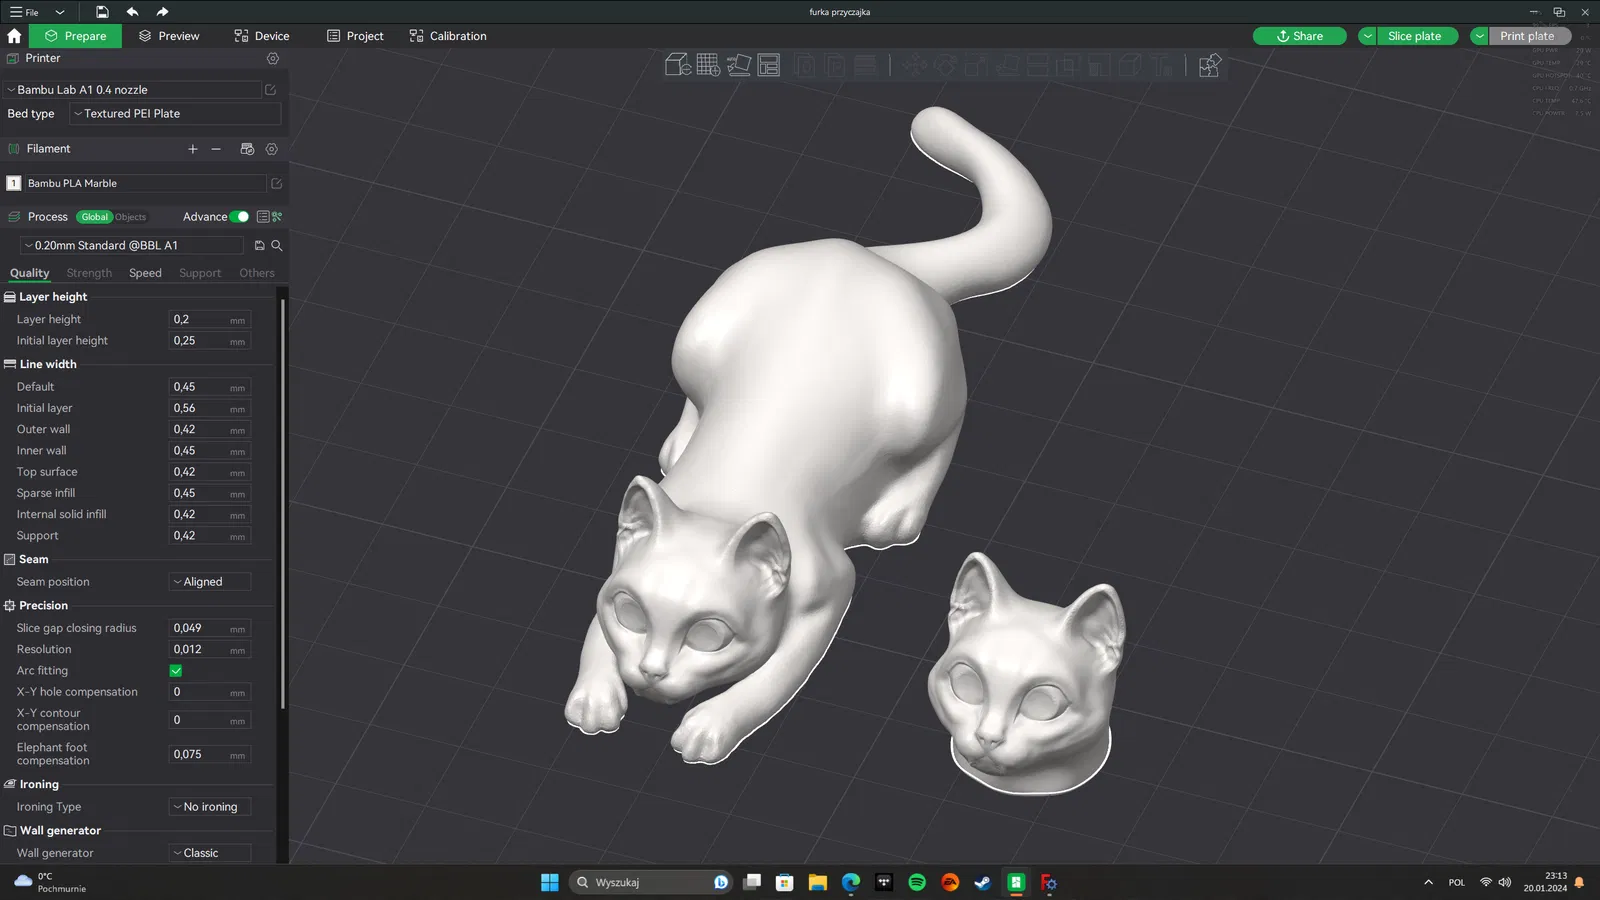Open the Seam position dropdown
Viewport: 1600px width, 900px height.
point(210,582)
